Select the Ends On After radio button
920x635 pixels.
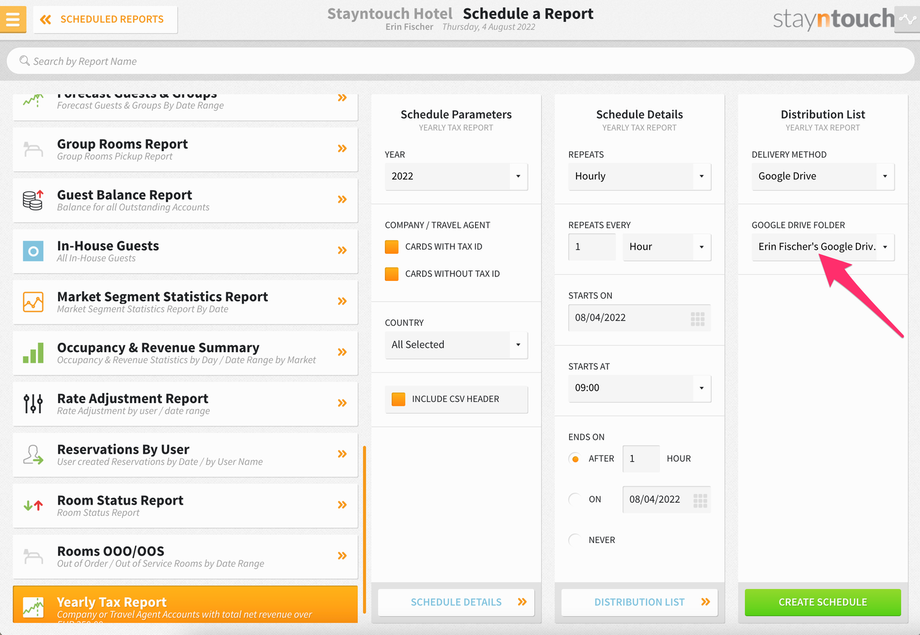click(x=575, y=459)
